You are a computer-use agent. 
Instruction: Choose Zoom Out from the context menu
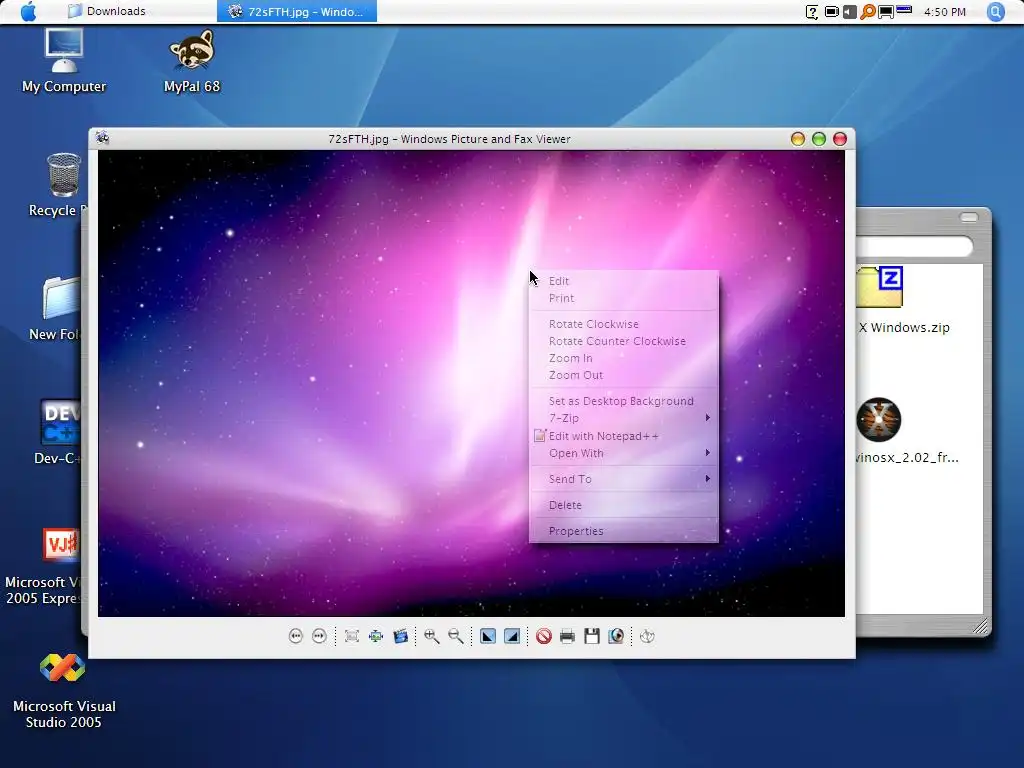pyautogui.click(x=624, y=375)
